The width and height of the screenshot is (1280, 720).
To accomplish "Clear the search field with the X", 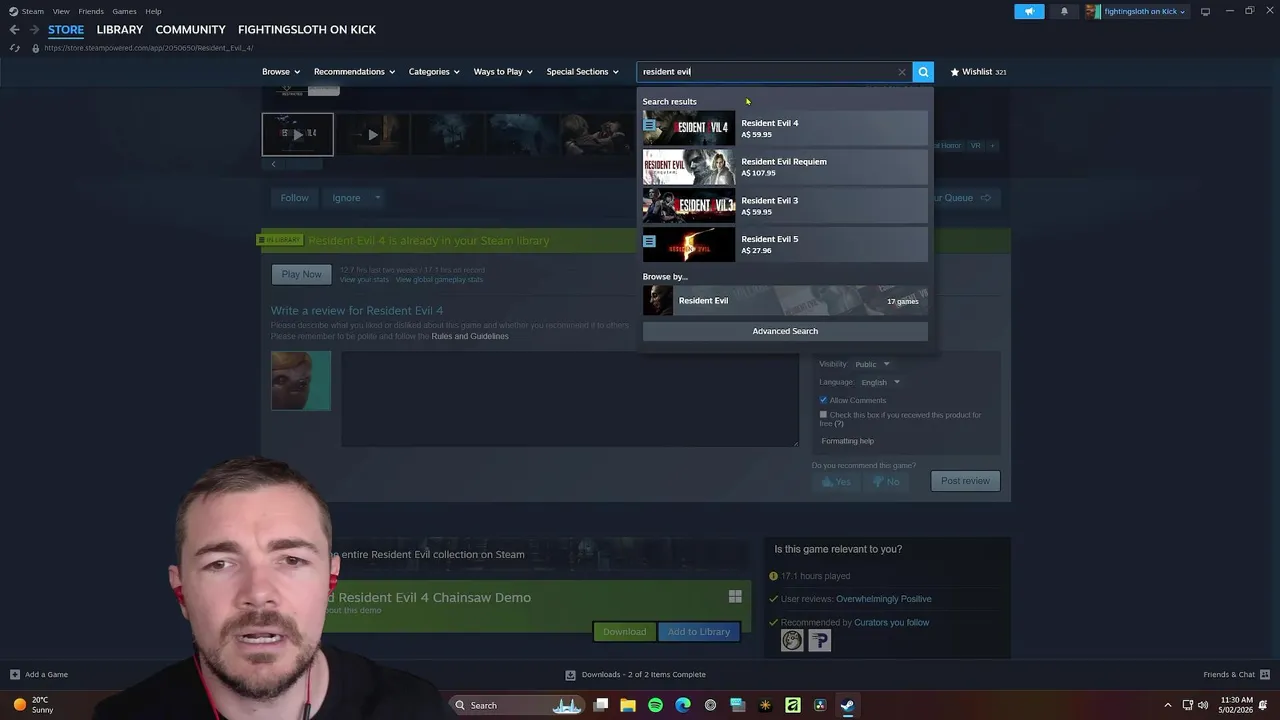I will [x=901, y=72].
